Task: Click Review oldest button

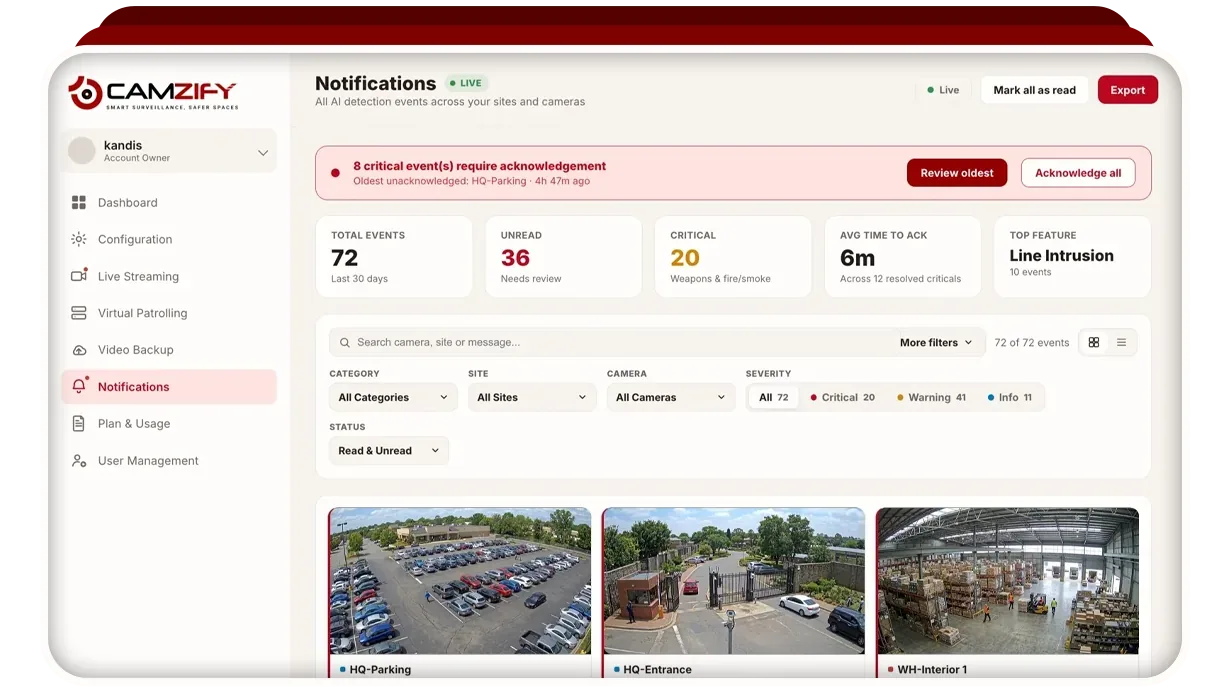Action: click(x=957, y=173)
